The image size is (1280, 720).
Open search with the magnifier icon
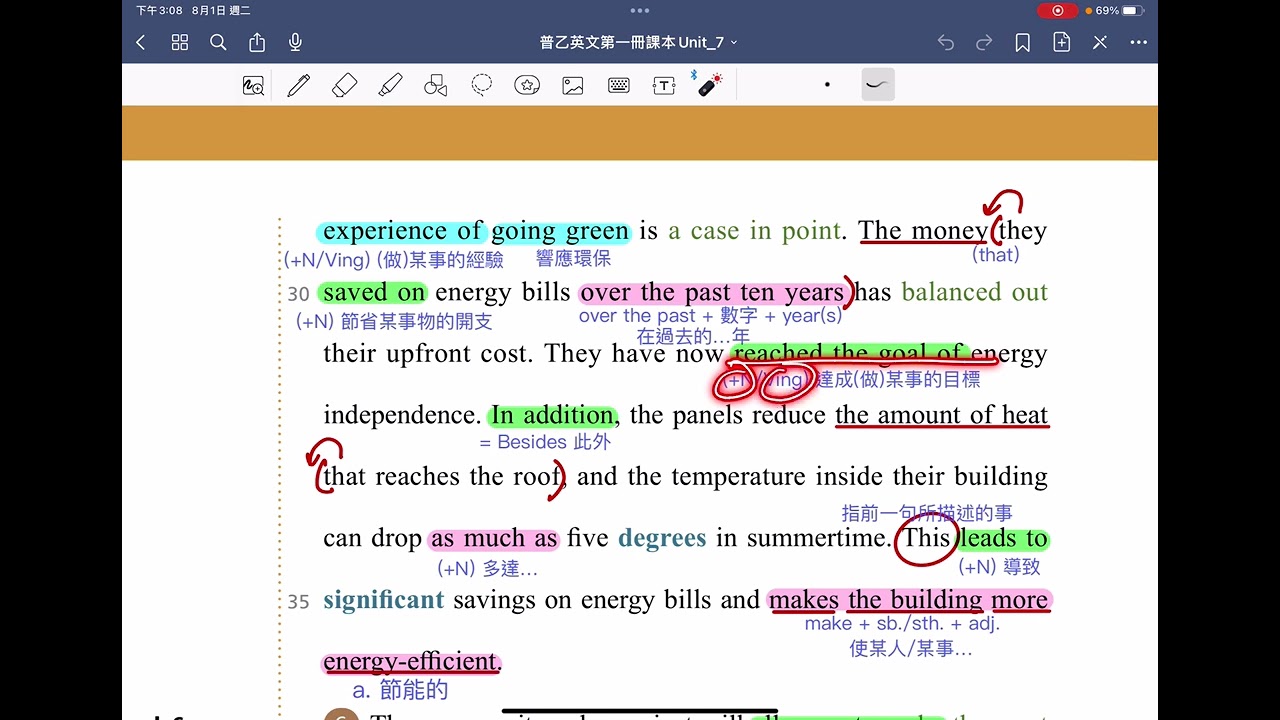tap(218, 42)
